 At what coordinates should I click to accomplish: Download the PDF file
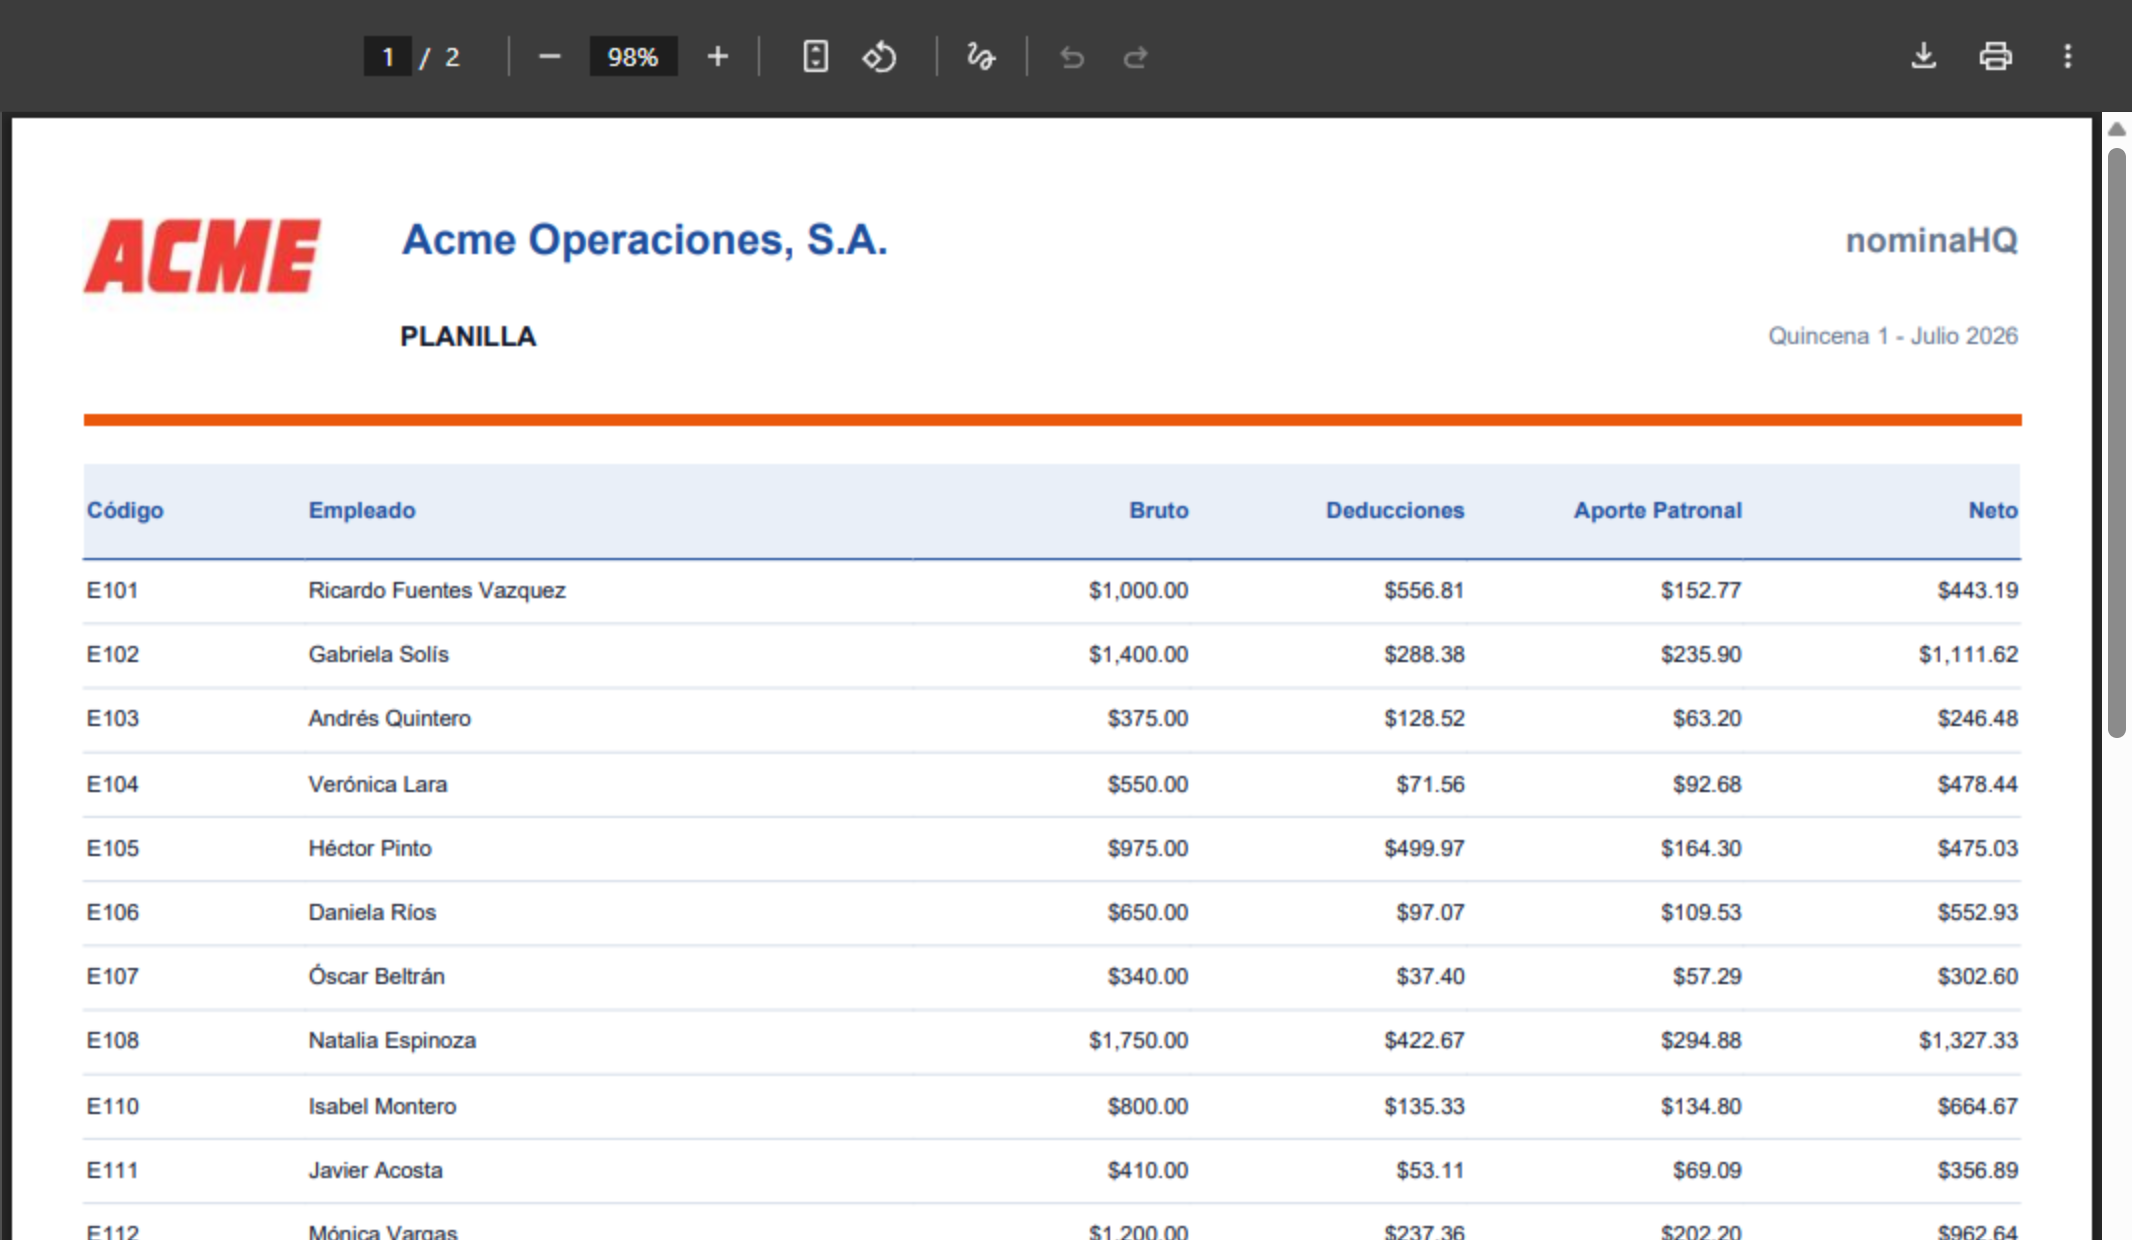tap(1923, 56)
